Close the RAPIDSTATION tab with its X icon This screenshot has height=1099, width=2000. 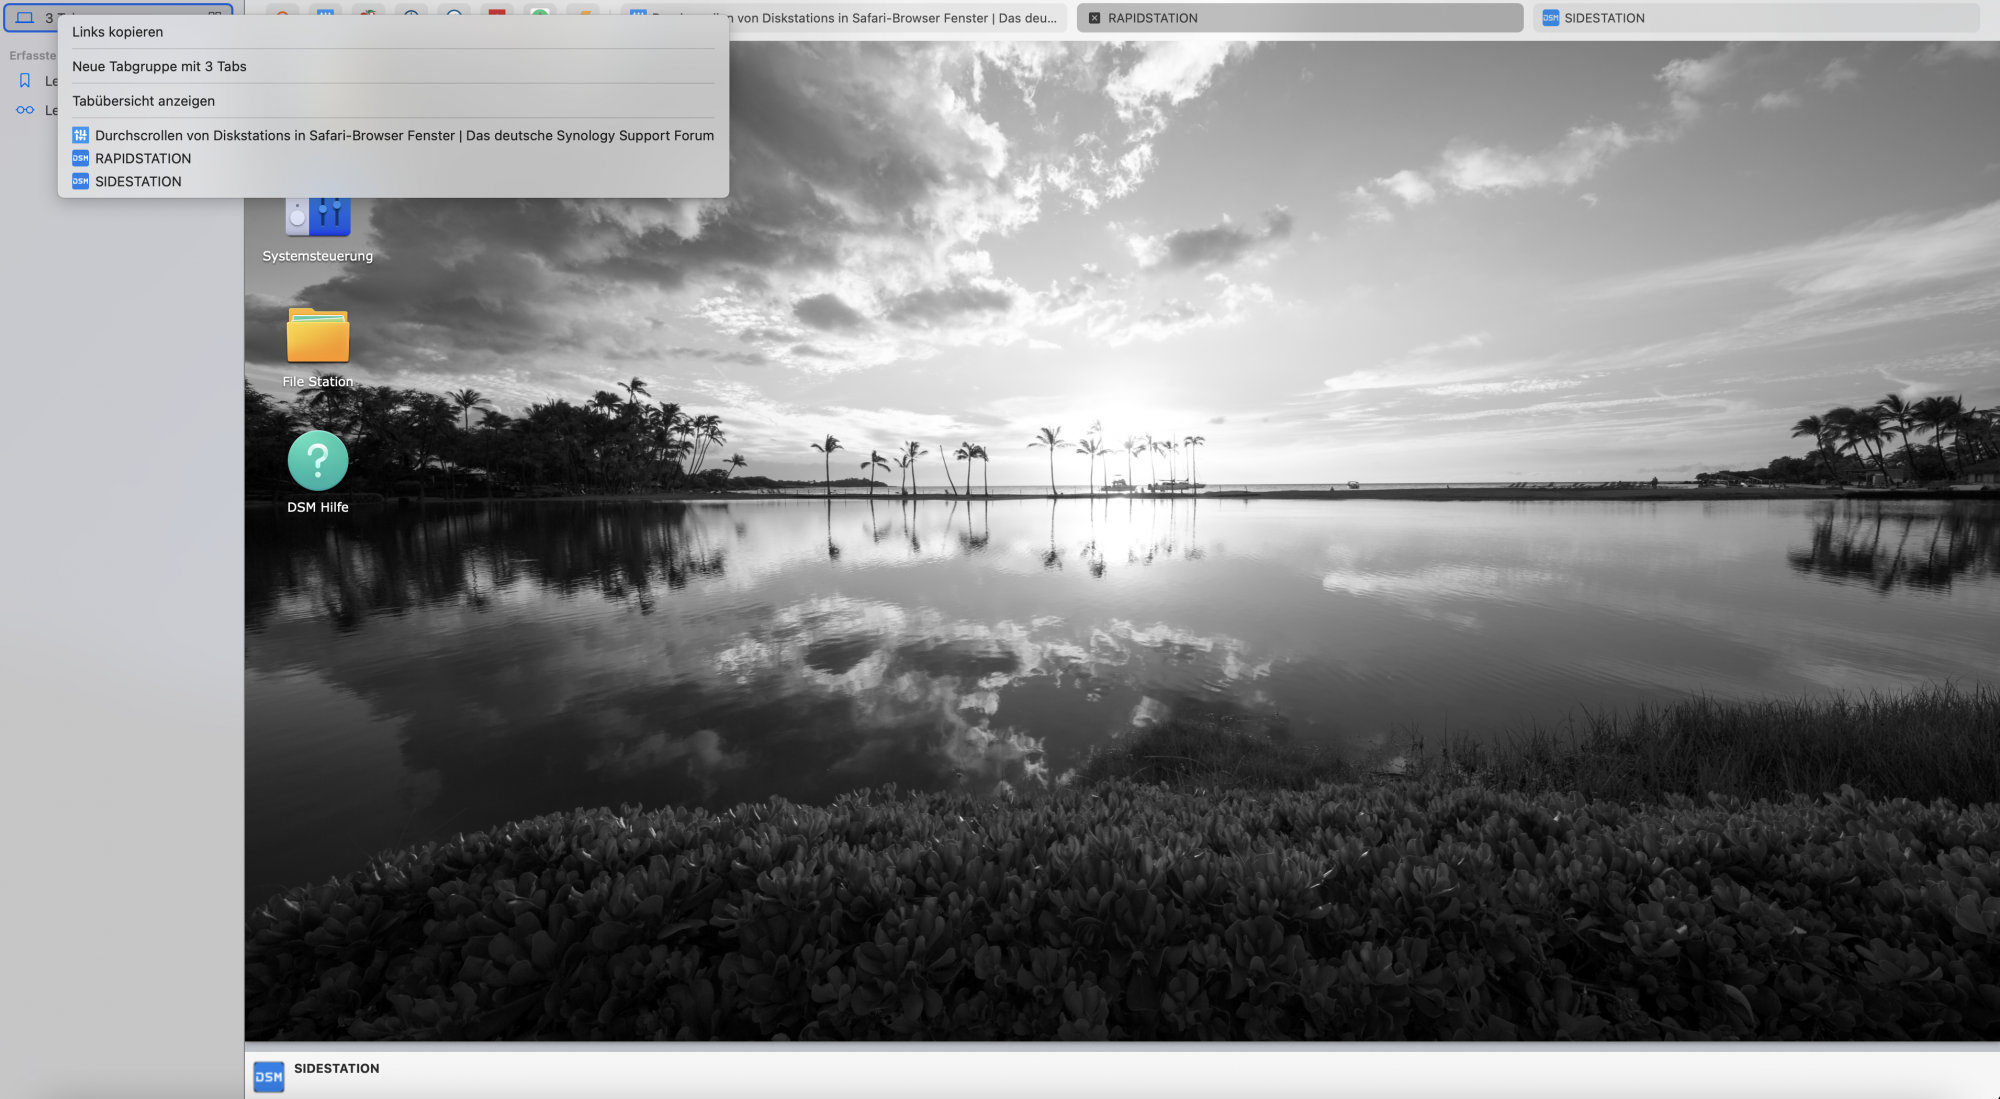(1094, 18)
